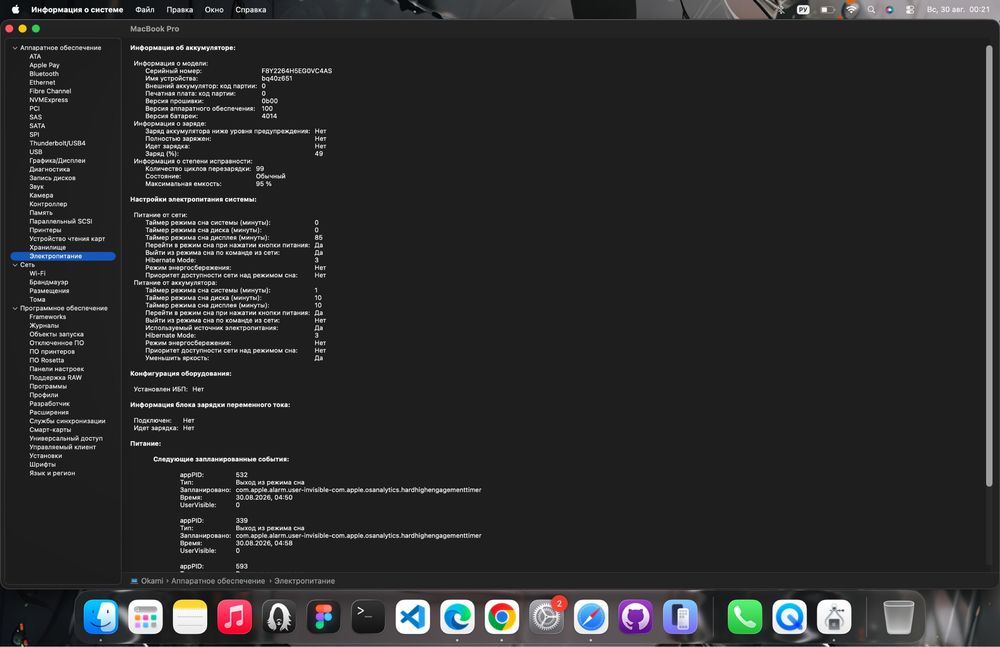1000x647 pixels.
Task: Click the Максимальная емкость 95 % value
Action: tap(263, 184)
